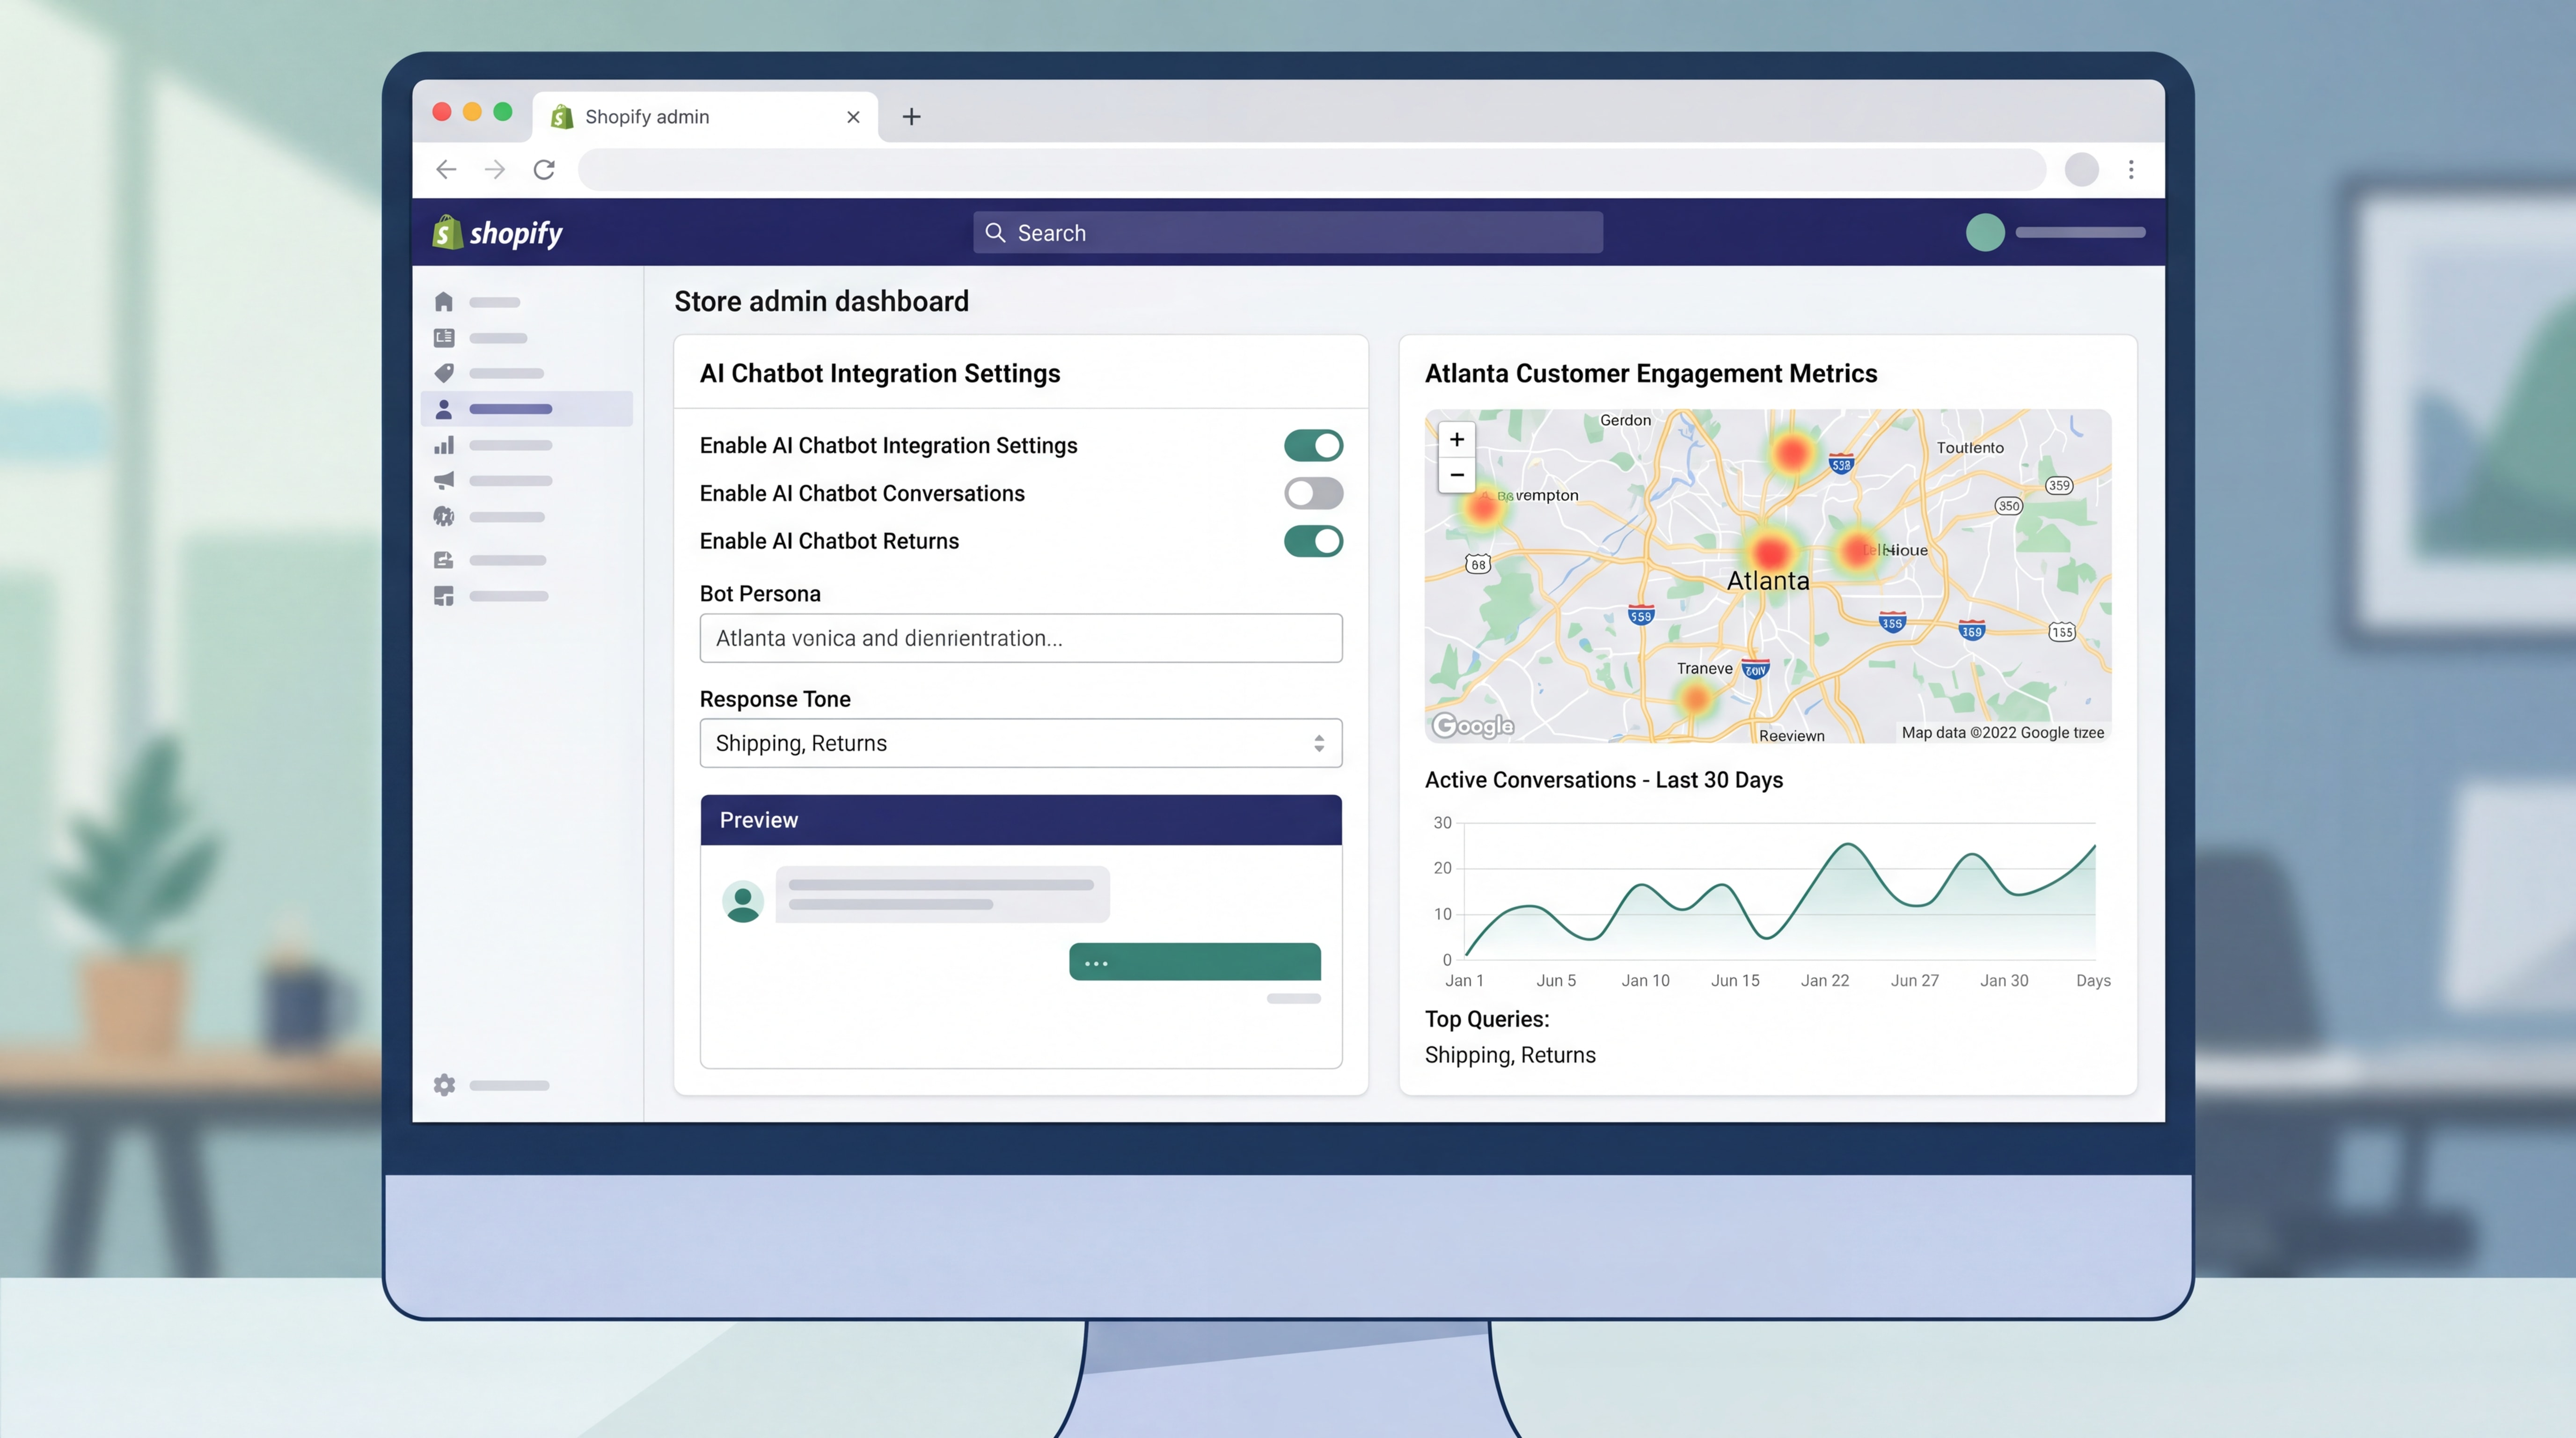Go back with the browser back arrow
Screen dimensions: 2576x1438
[x=446, y=170]
